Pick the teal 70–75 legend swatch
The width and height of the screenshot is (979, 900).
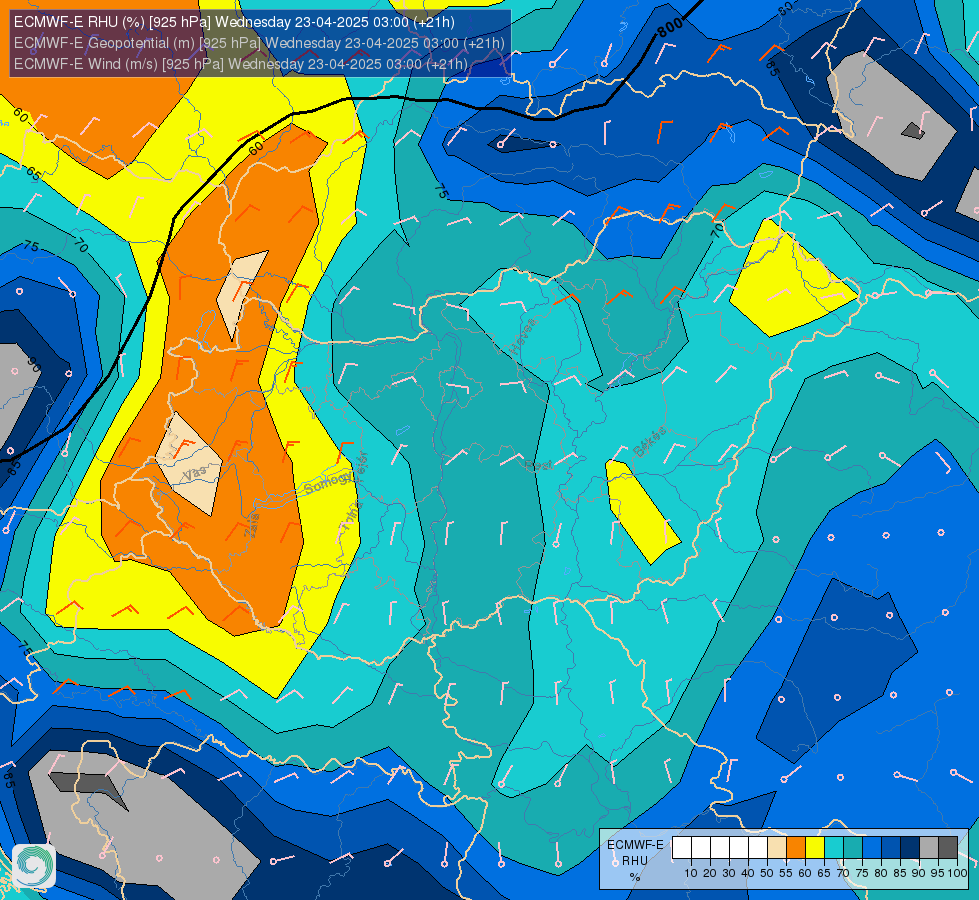click(853, 848)
